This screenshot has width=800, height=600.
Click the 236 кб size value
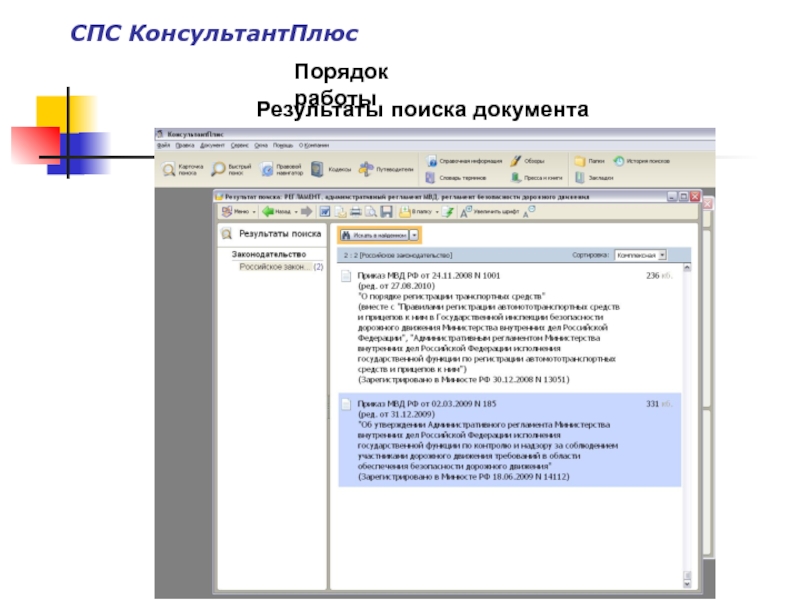click(659, 276)
